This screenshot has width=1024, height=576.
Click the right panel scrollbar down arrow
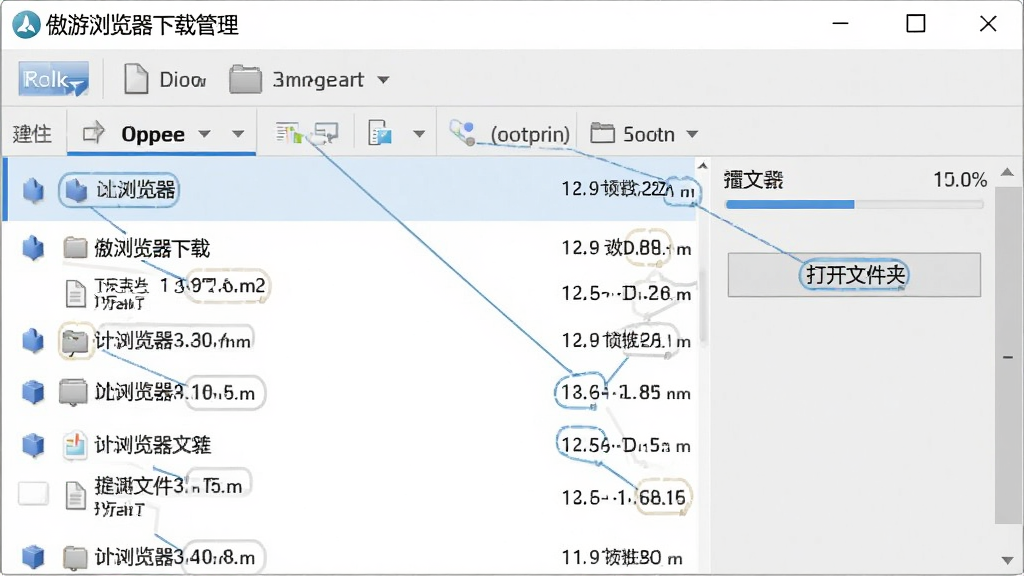click(x=1007, y=560)
